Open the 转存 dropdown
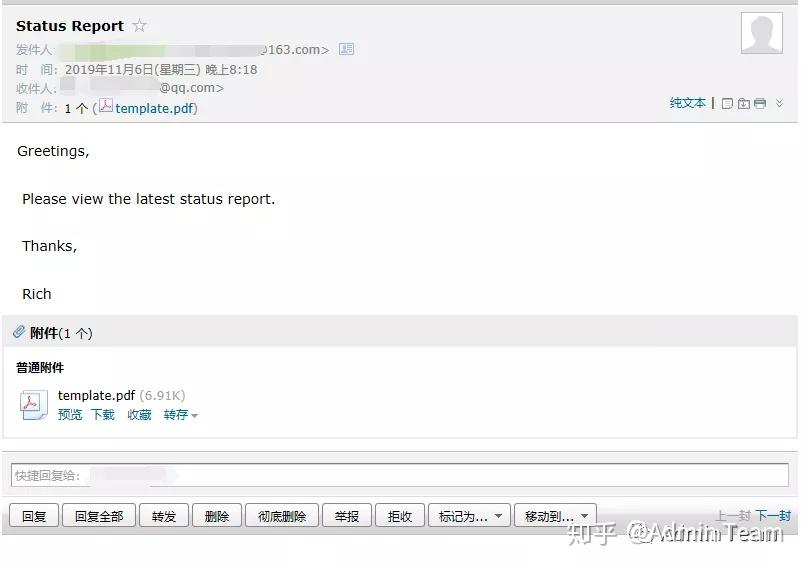Viewport: 804px width, 566px height. tap(180, 415)
